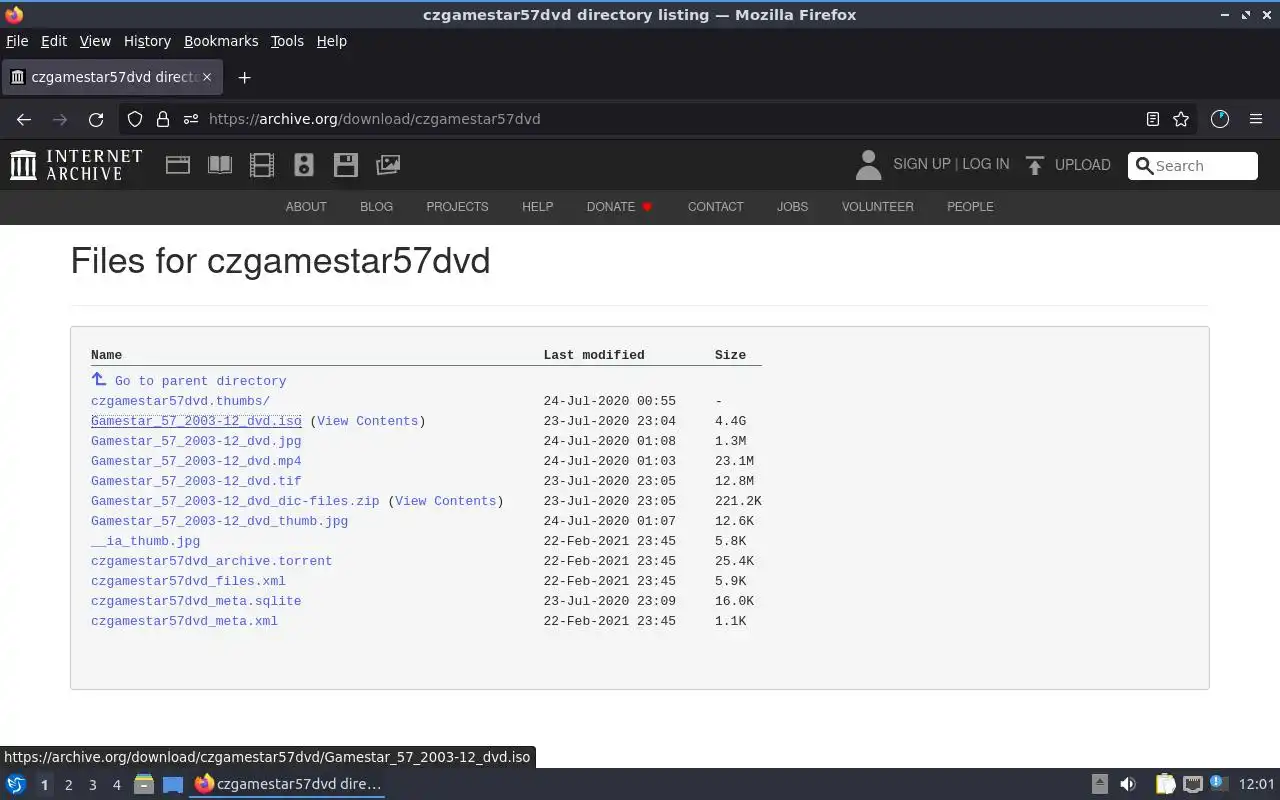Viewport: 1280px width, 800px height.
Task: Open the CONTACT nav link
Action: tap(715, 207)
